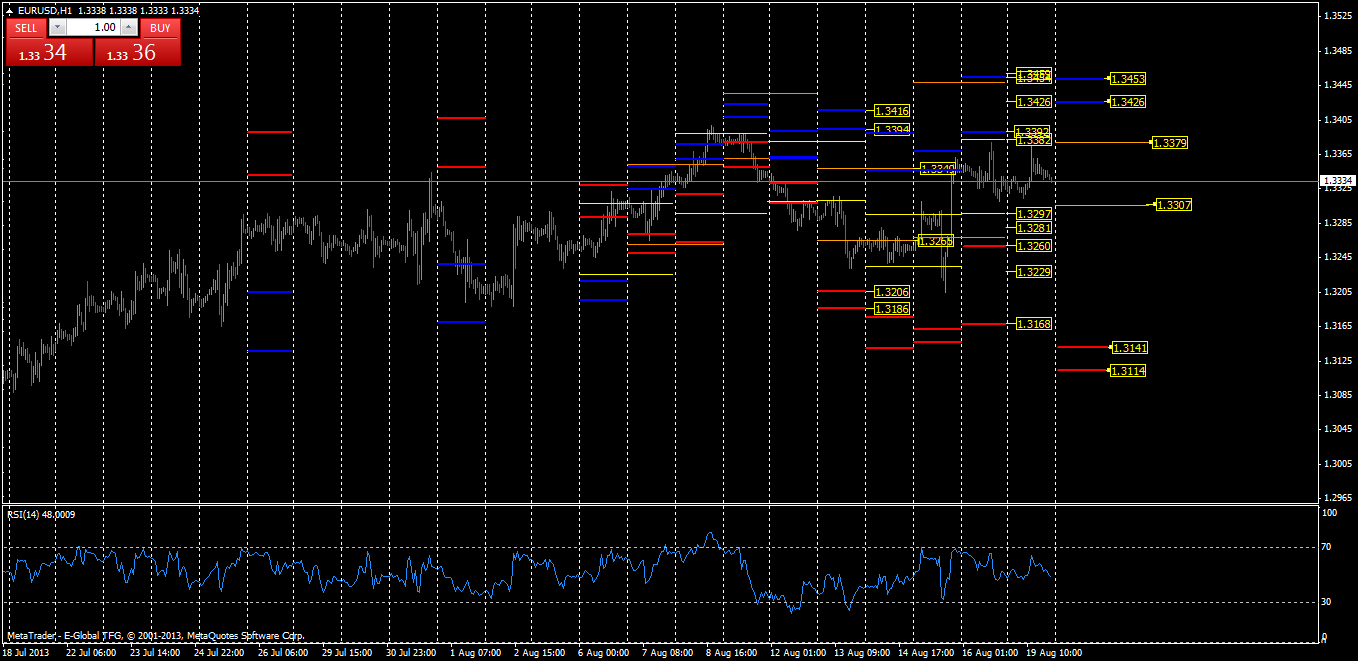Click the EURUSD,H1 chart title text
Screen dimensions: 1358x661
[x=44, y=9]
